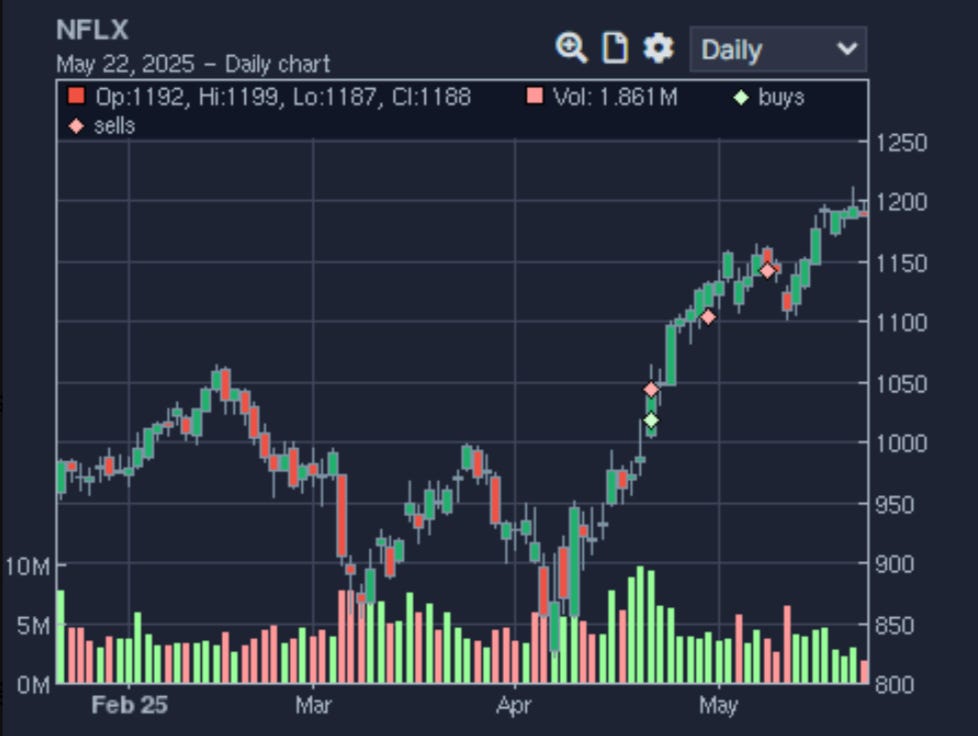This screenshot has width=978, height=736.
Task: Click the 1200 price axis label
Action: (x=901, y=202)
